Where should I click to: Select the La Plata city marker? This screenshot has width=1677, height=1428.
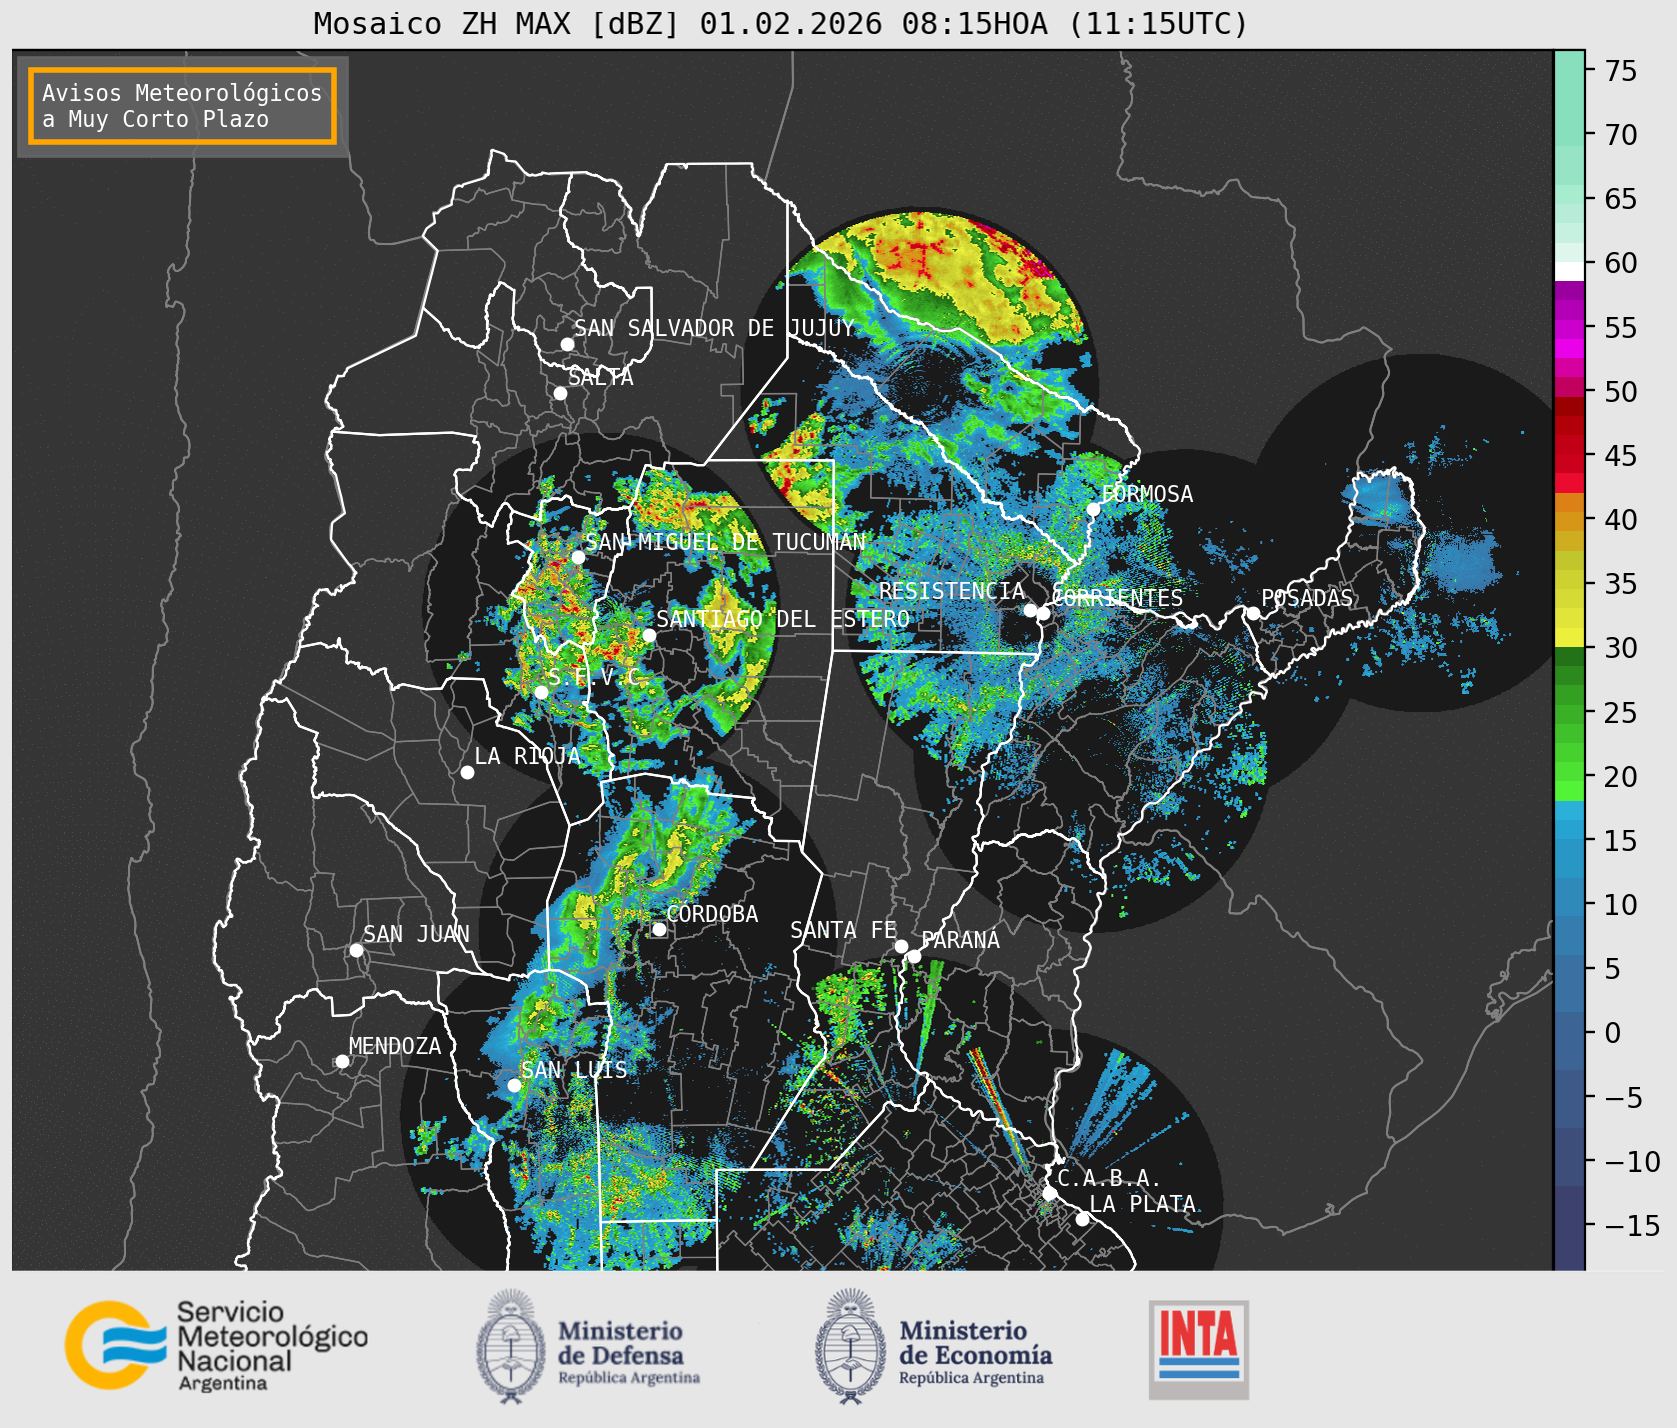(1082, 1218)
